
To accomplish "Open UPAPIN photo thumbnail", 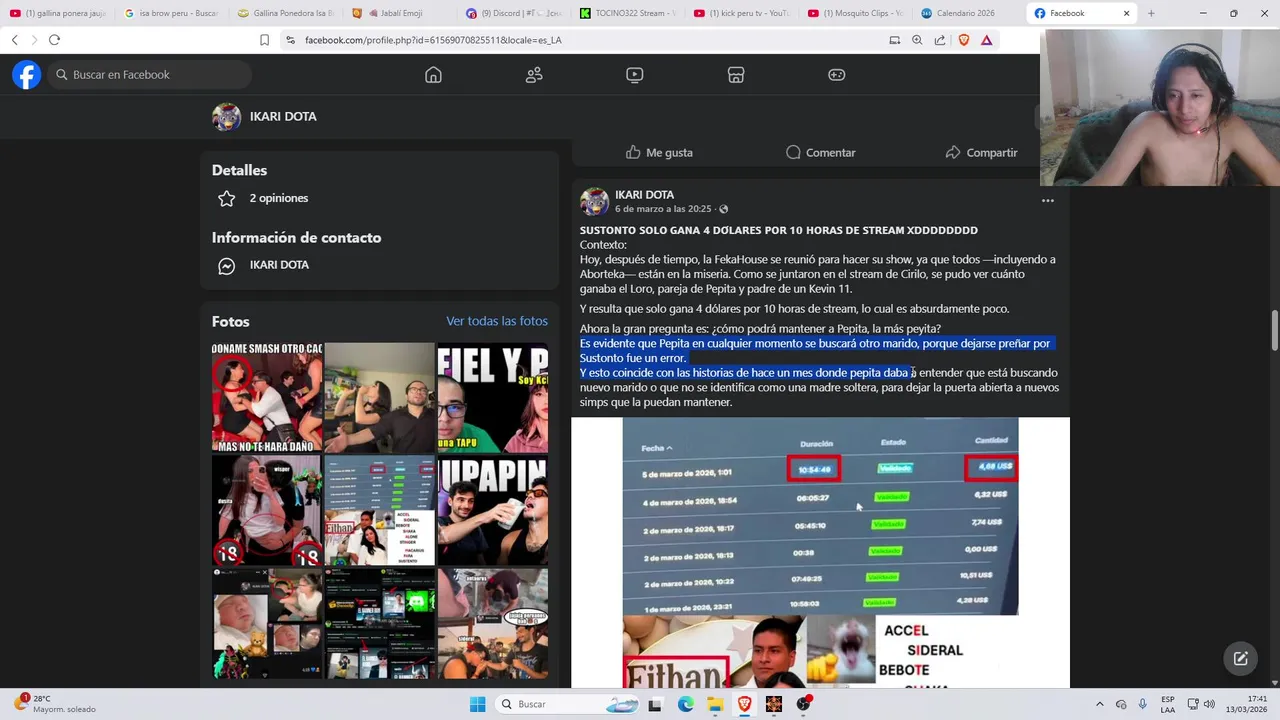I will tap(492, 511).
